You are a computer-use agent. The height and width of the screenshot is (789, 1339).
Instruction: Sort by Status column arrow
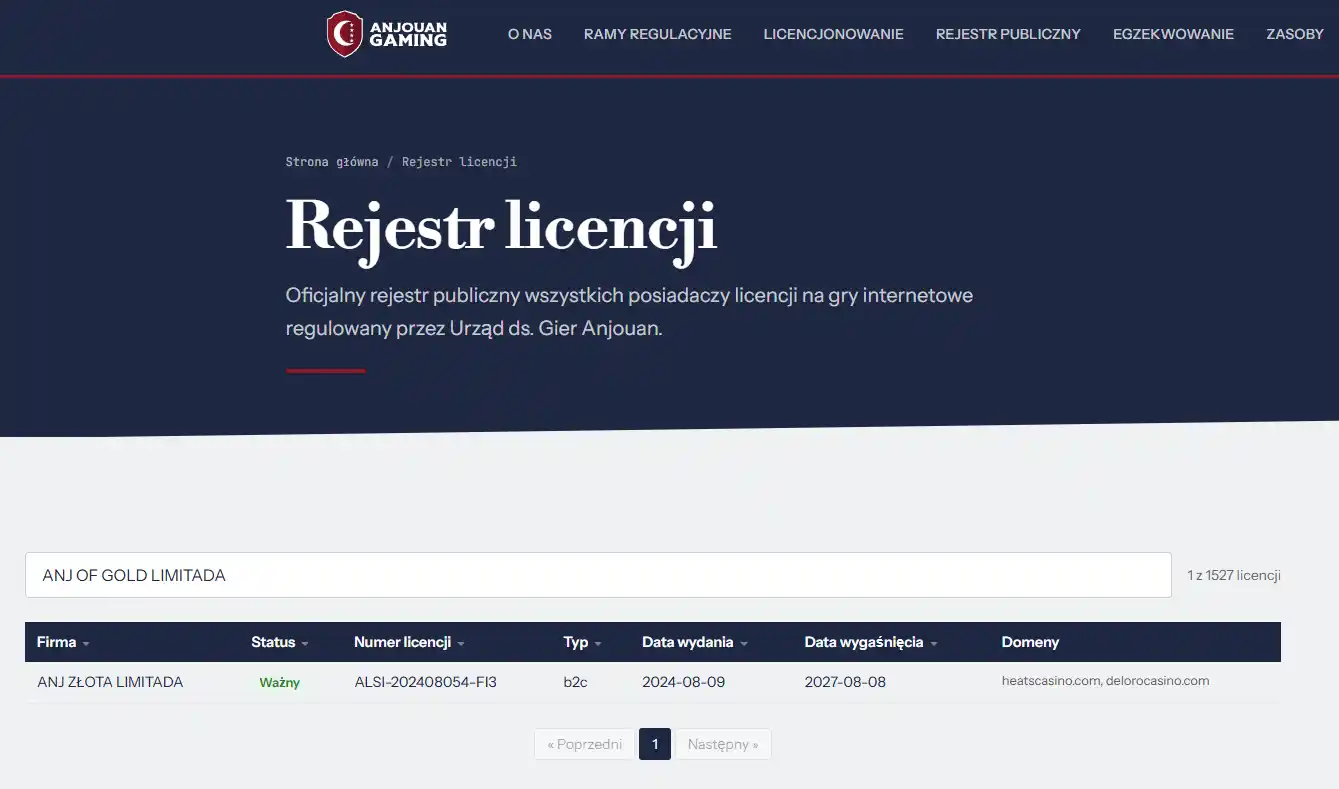pos(305,643)
